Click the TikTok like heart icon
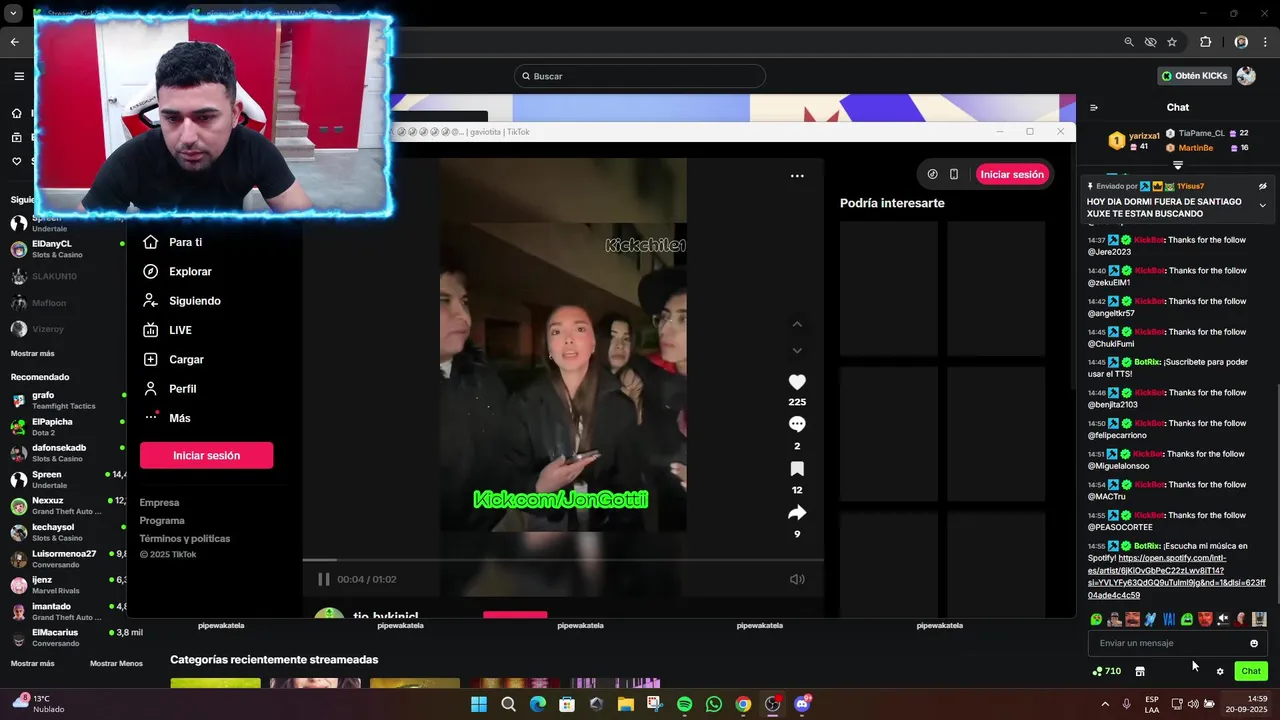The height and width of the screenshot is (720, 1280). tap(797, 382)
